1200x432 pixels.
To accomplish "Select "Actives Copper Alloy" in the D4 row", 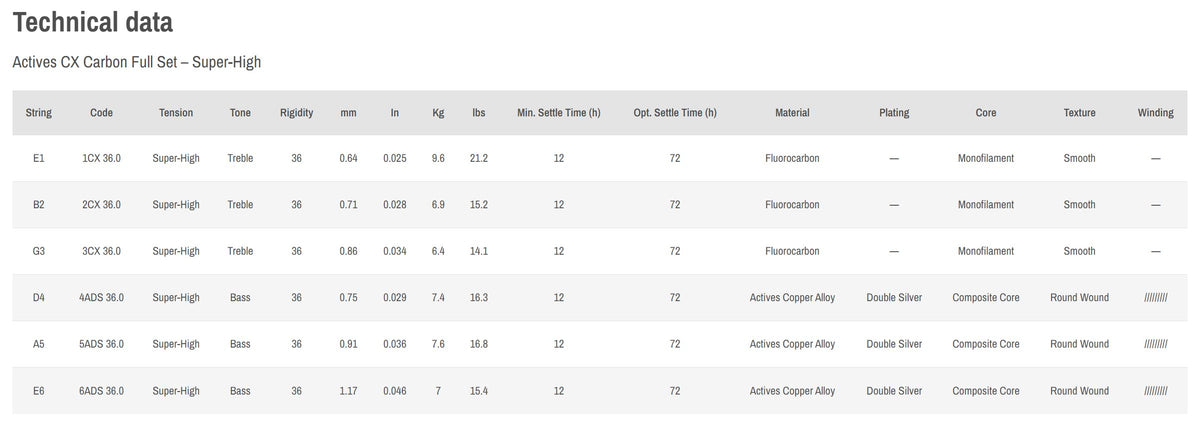I will (792, 298).
